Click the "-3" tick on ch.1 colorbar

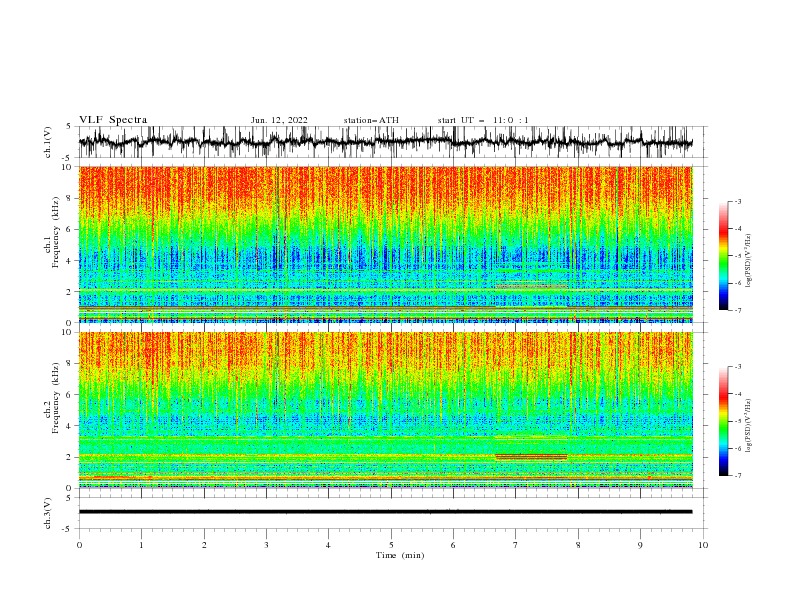[737, 201]
